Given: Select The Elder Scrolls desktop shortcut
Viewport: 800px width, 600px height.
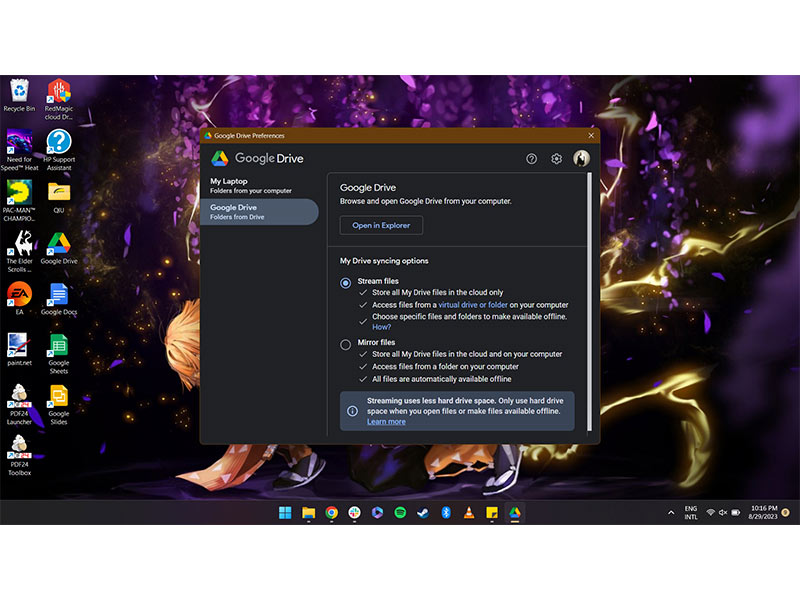Looking at the screenshot, I should tap(19, 252).
